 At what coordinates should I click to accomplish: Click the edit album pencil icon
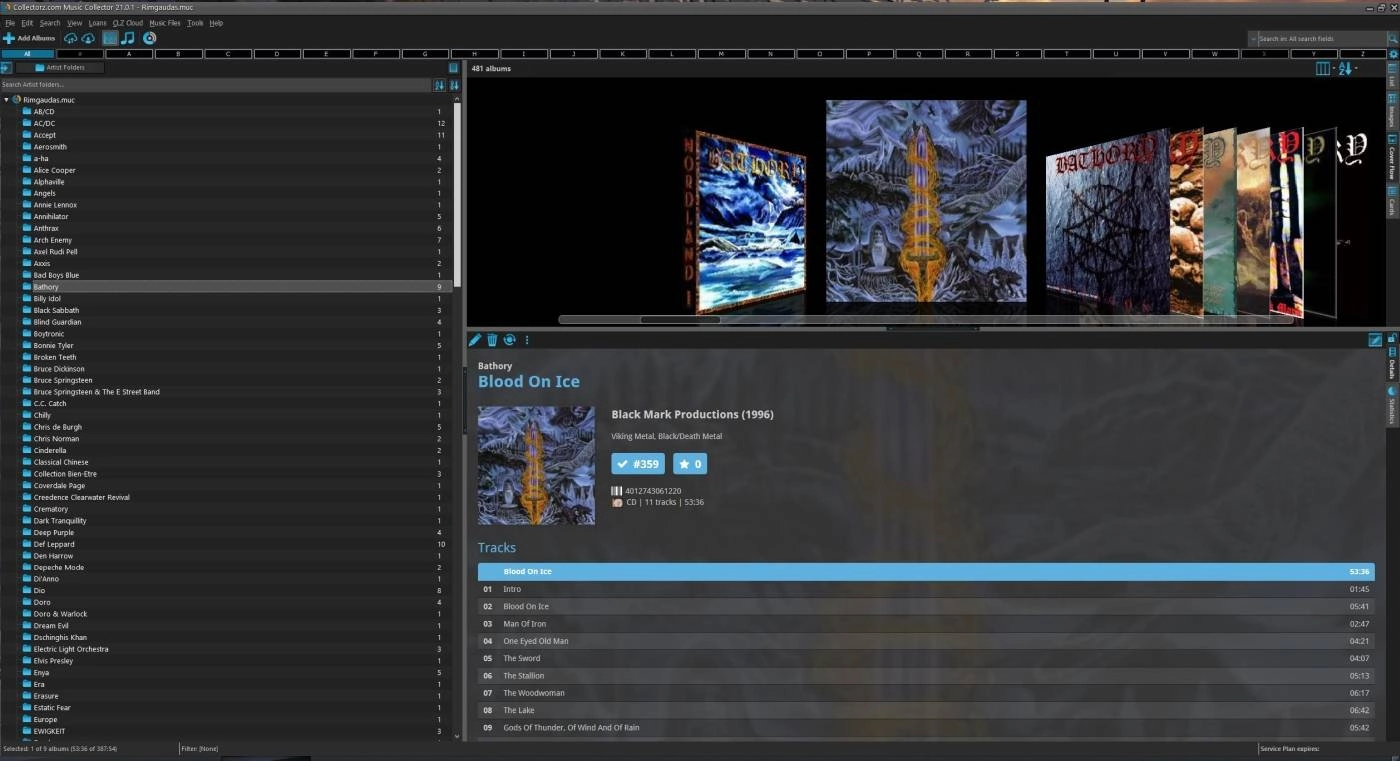pos(476,340)
